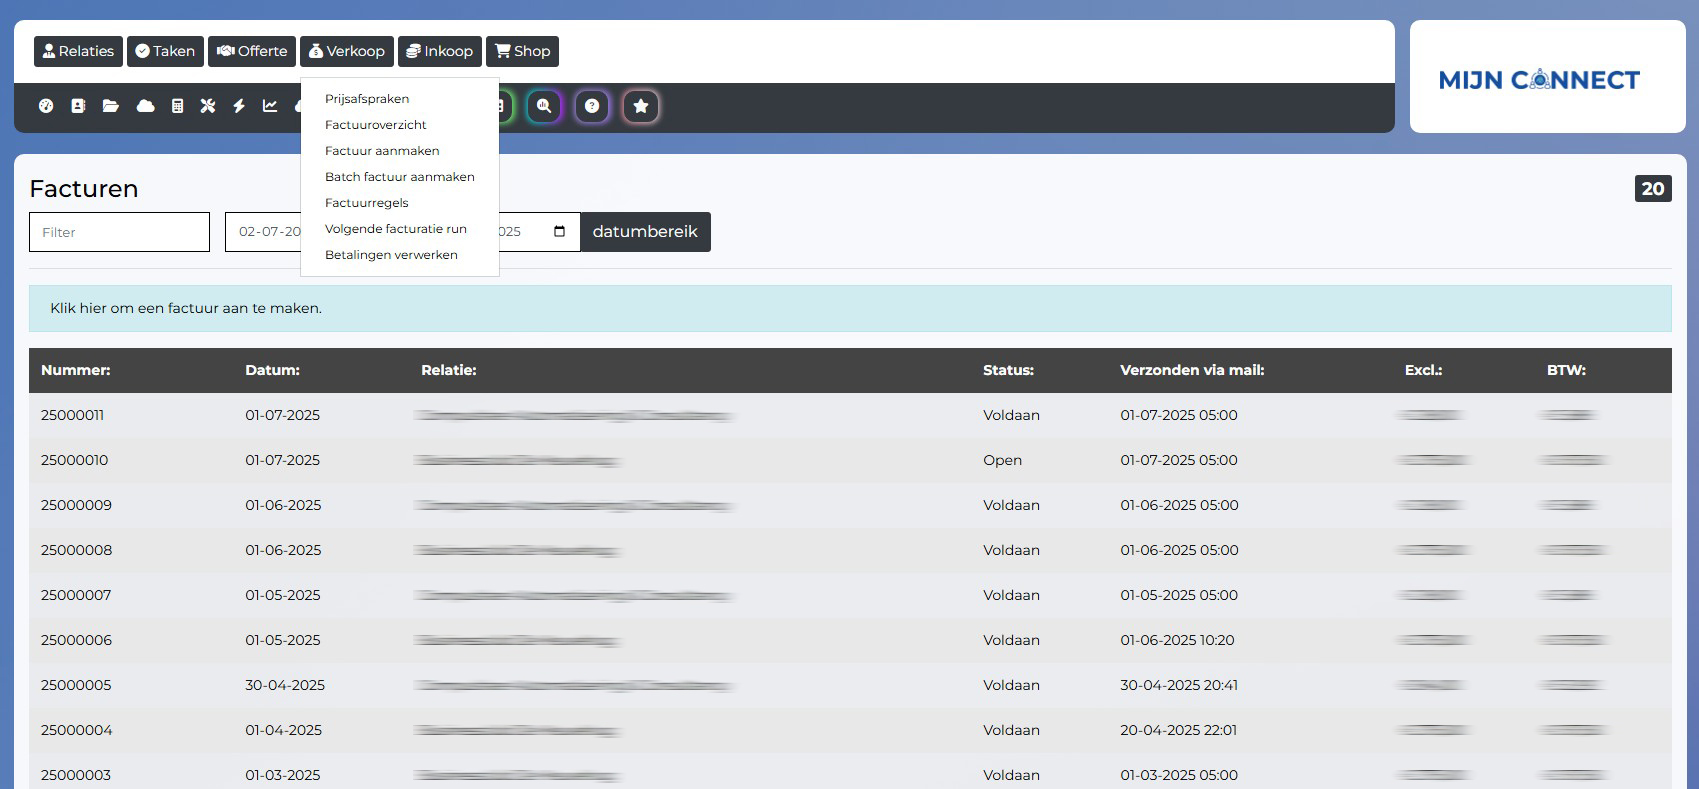The image size is (1699, 789).
Task: Expand the Relaties dropdown menu
Action: [x=78, y=51]
